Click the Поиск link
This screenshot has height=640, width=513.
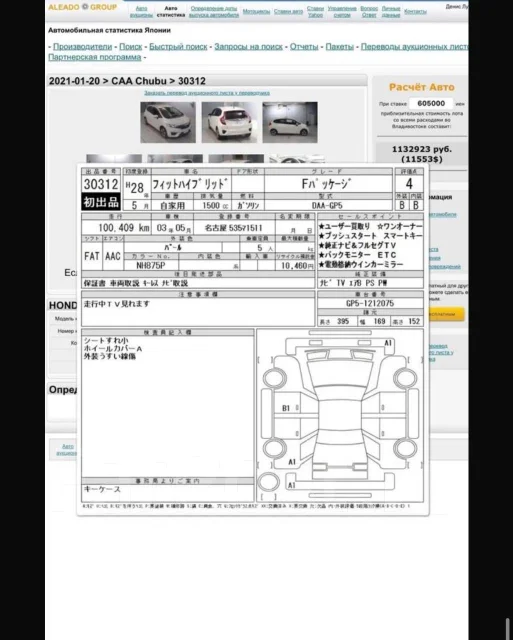click(x=131, y=47)
